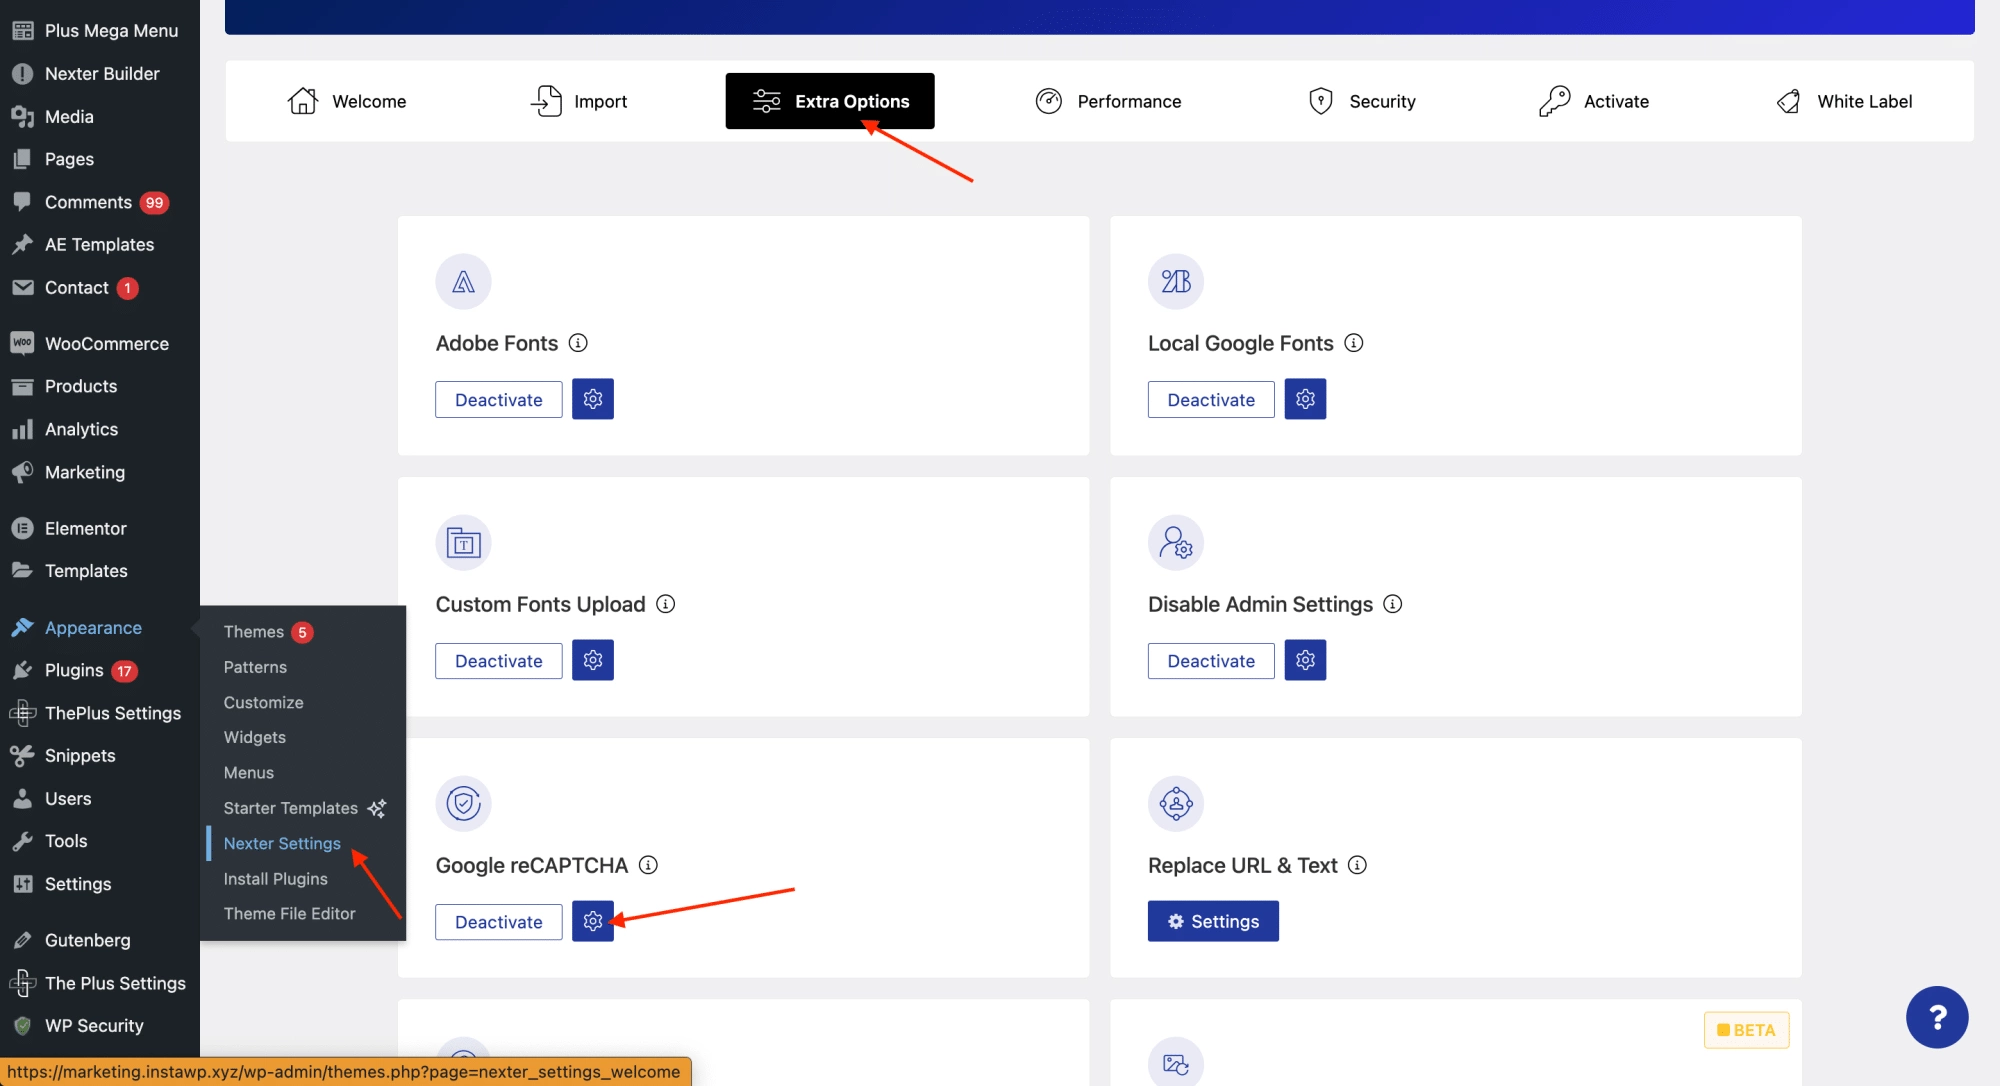Show info tooltip for Adobe Fonts
2000x1086 pixels.
578,343
